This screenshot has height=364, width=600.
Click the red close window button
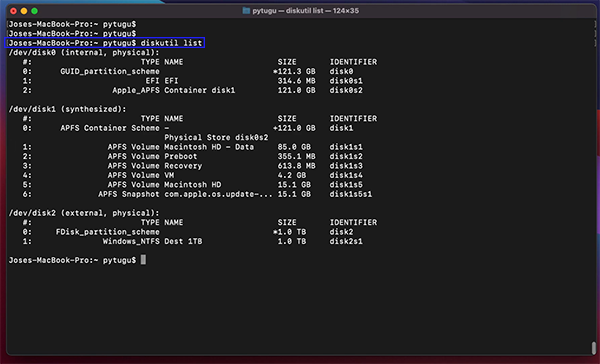[x=13, y=11]
